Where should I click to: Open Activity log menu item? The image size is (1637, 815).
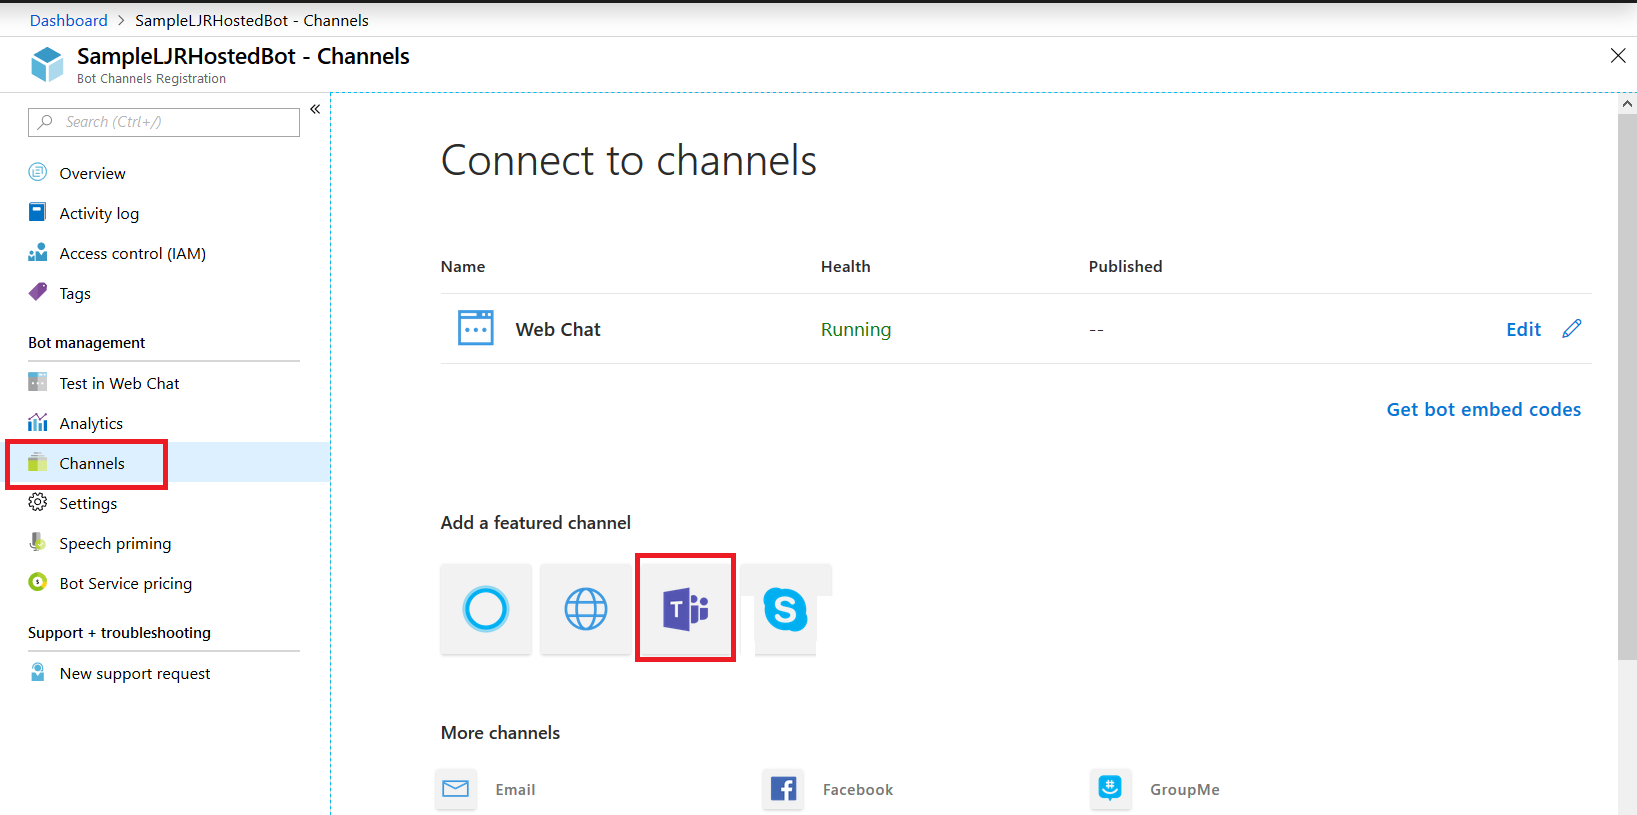(x=99, y=213)
